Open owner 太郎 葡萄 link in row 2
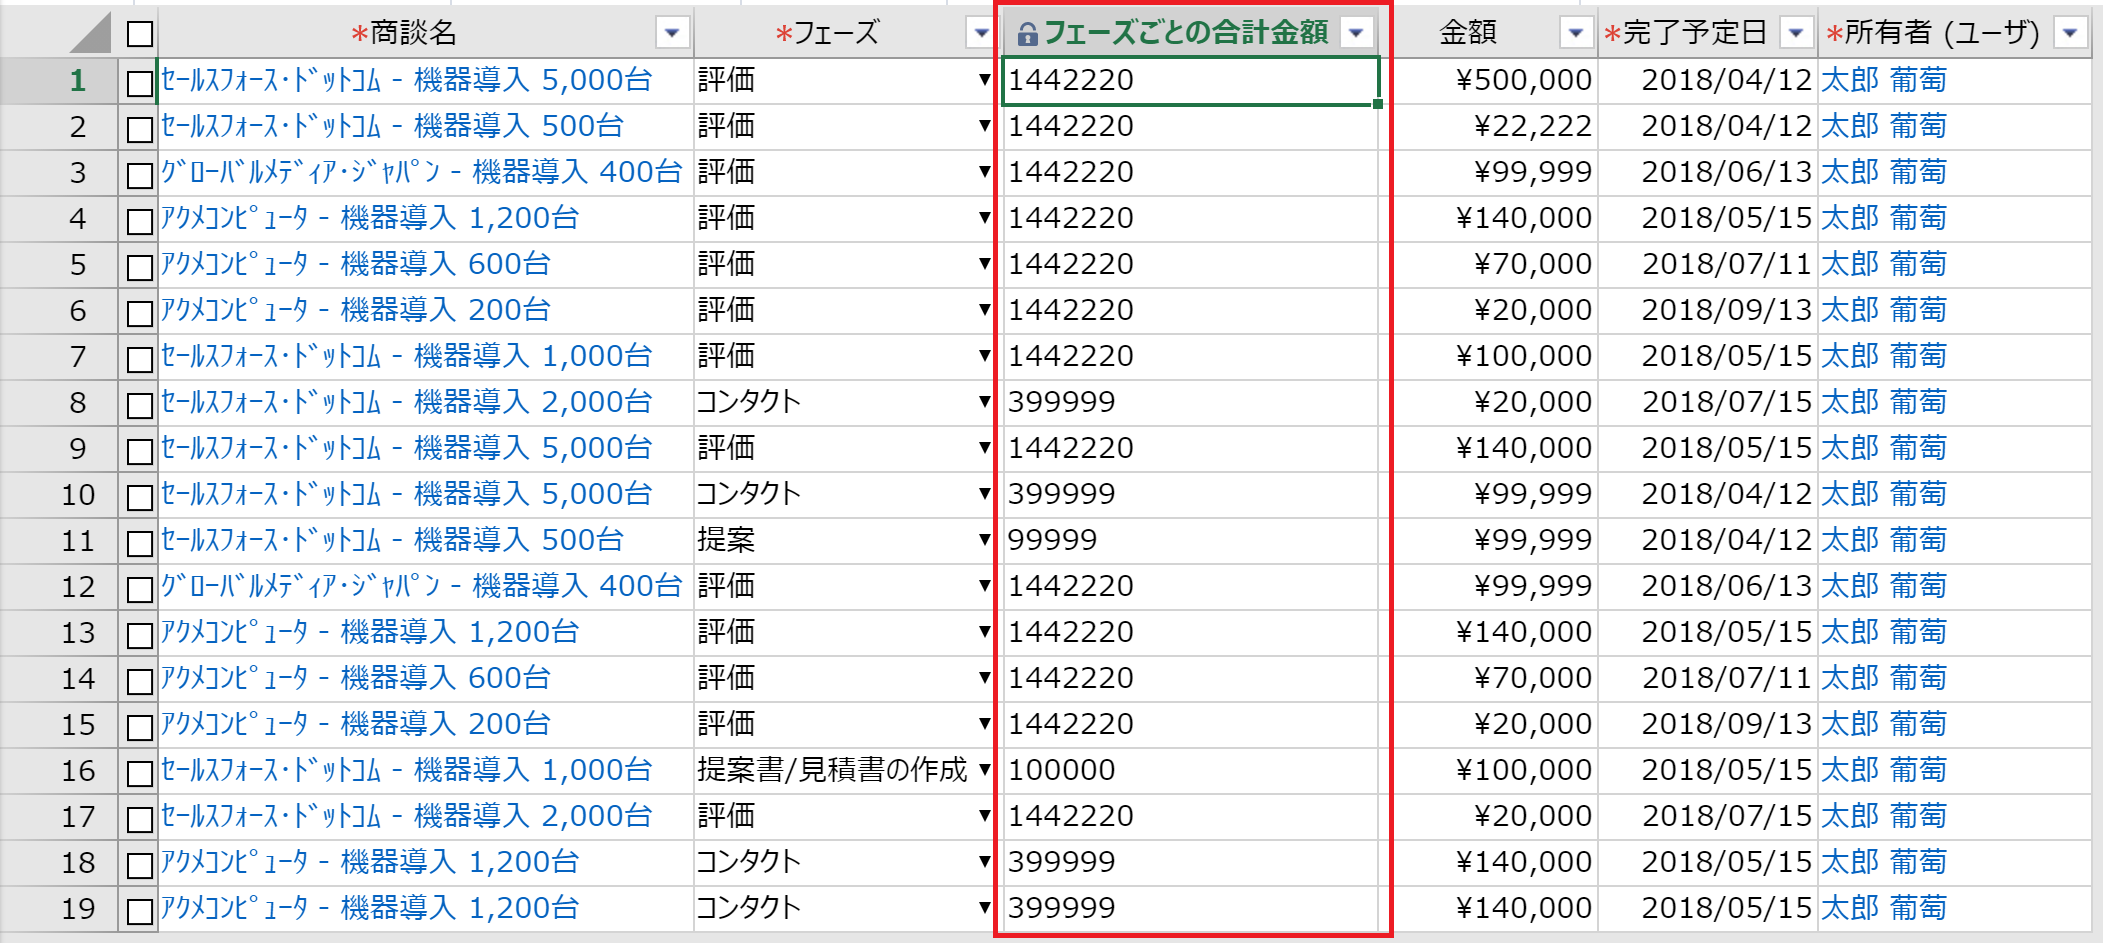This screenshot has height=943, width=2103. [1884, 126]
